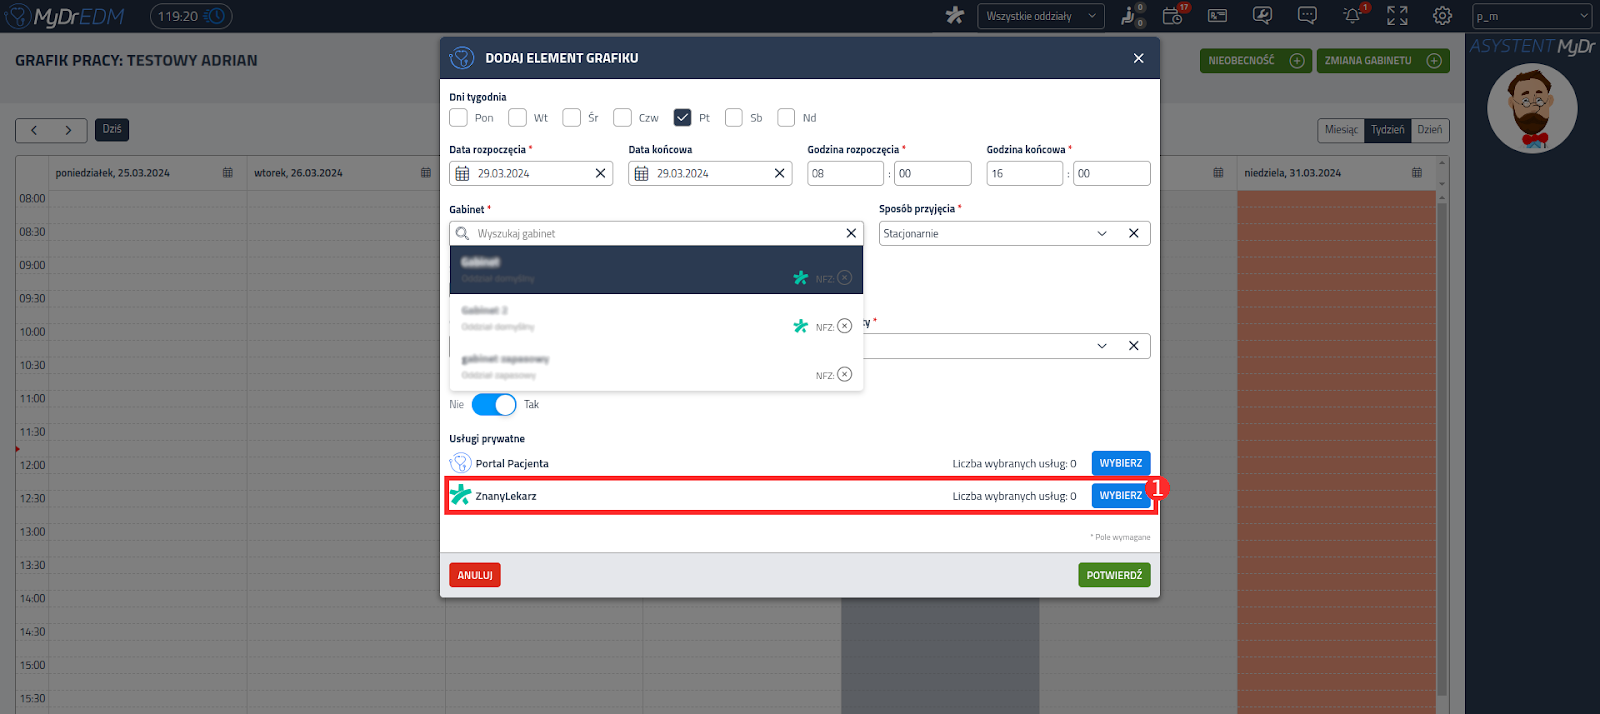Open settings gear icon
The image size is (1600, 714).
1442,16
